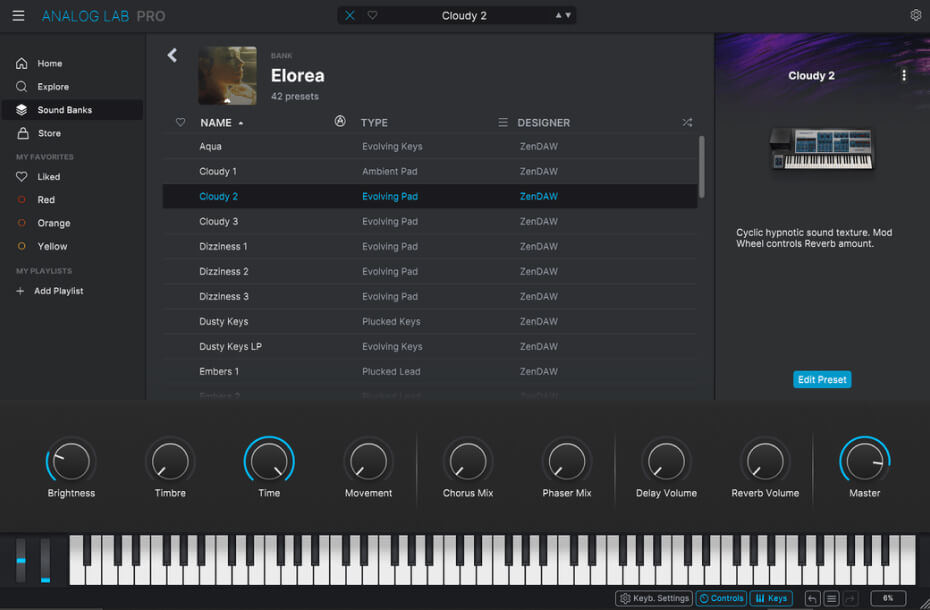Sort presets by the TYPE column

click(374, 123)
